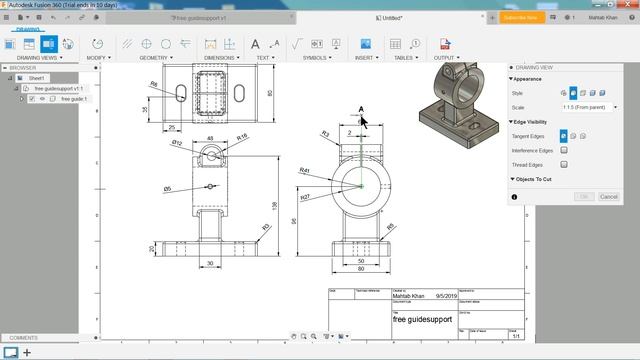Collapse the Objects To Cut section
This screenshot has height=360, width=640.
(x=512, y=179)
